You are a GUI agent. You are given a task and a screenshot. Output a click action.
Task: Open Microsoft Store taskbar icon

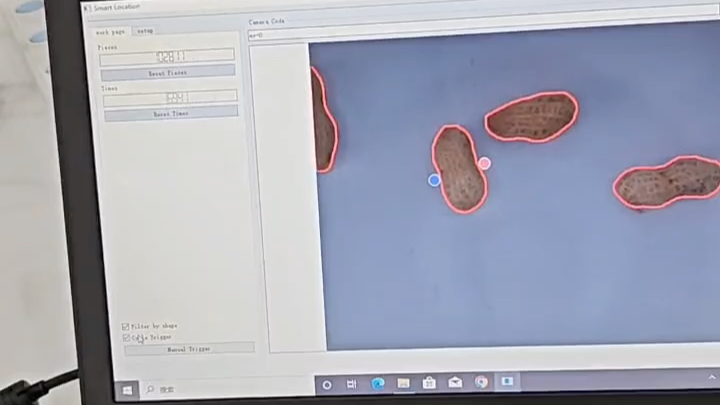pos(429,383)
